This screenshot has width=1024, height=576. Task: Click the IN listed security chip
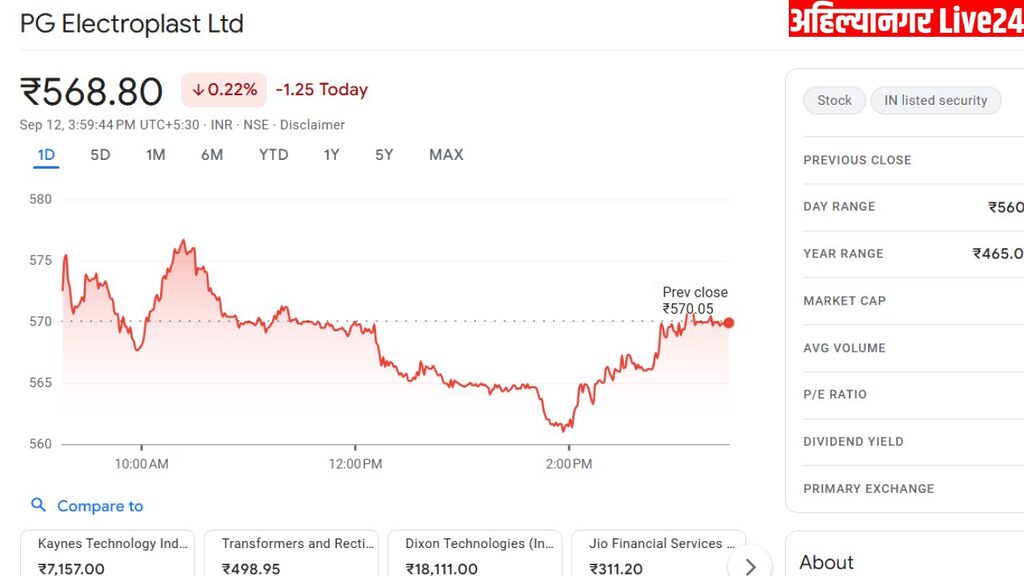[935, 100]
